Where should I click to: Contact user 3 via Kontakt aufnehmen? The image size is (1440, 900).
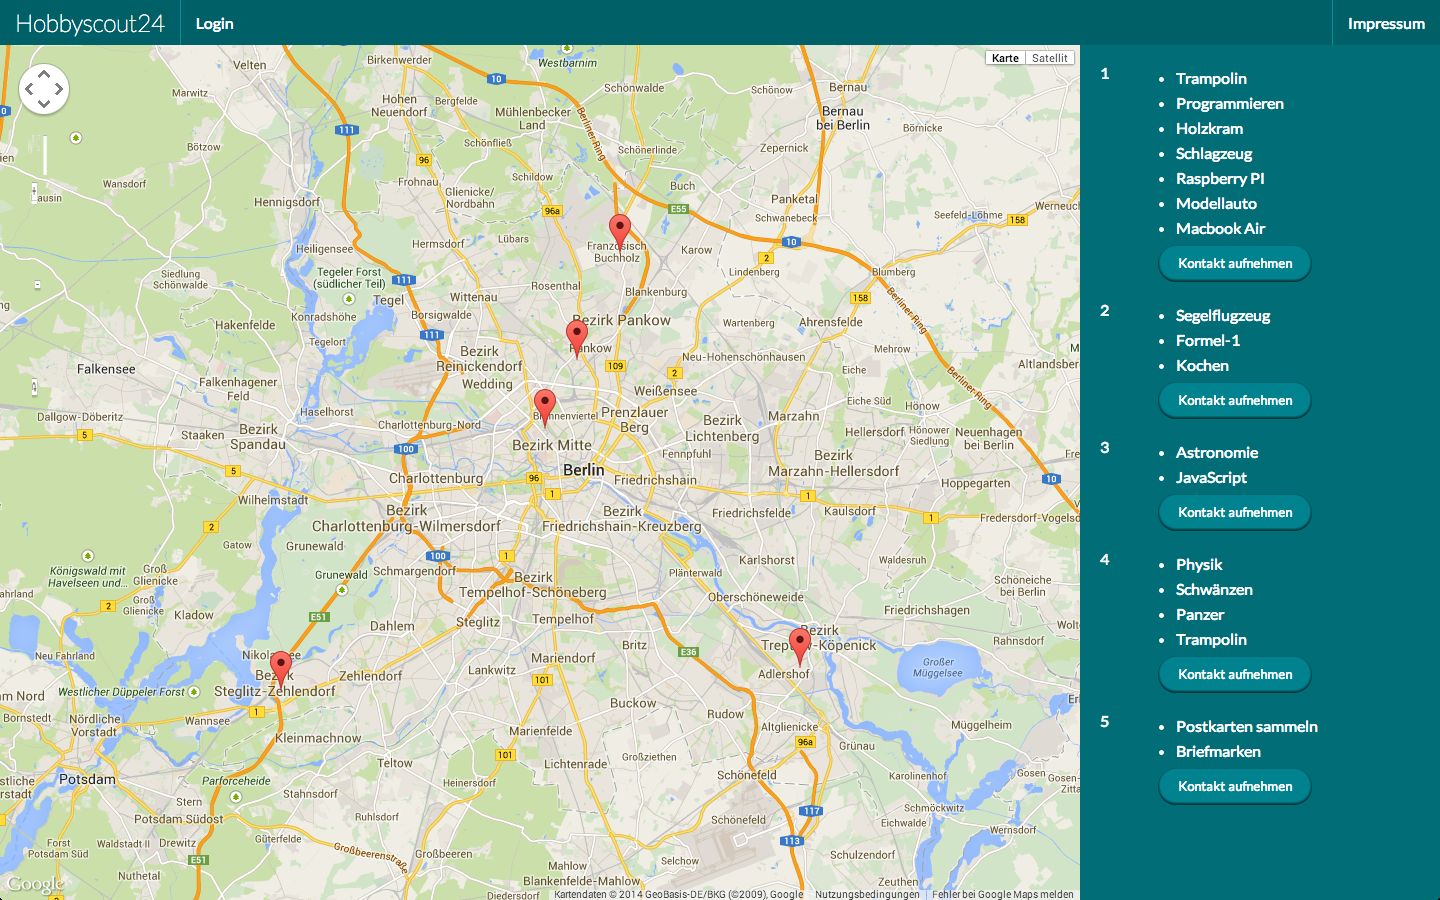click(1235, 512)
